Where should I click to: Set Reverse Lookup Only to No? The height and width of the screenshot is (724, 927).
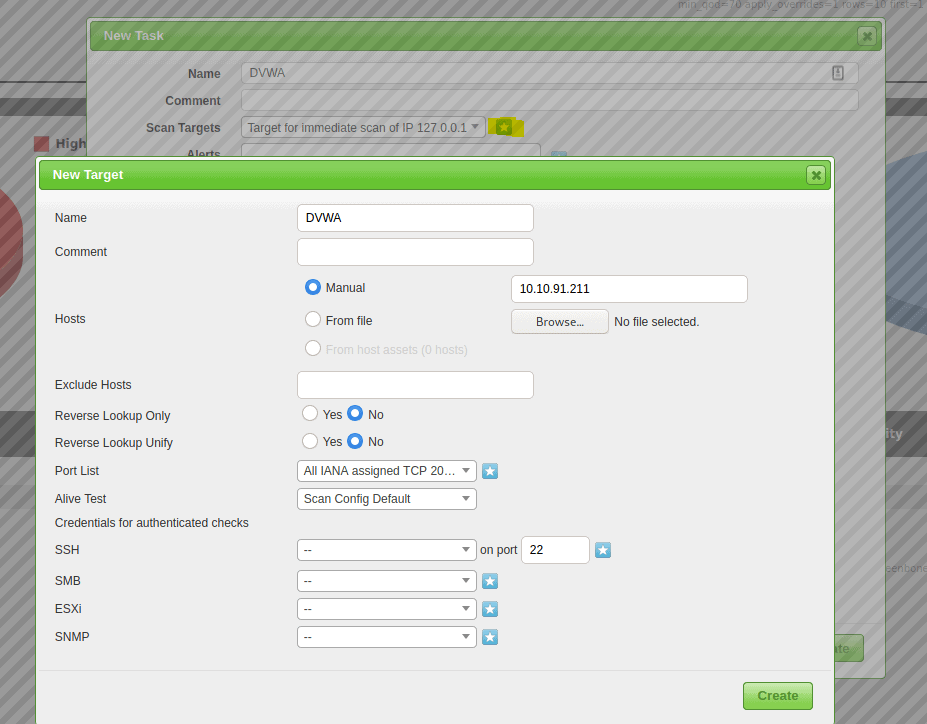[x=355, y=414]
